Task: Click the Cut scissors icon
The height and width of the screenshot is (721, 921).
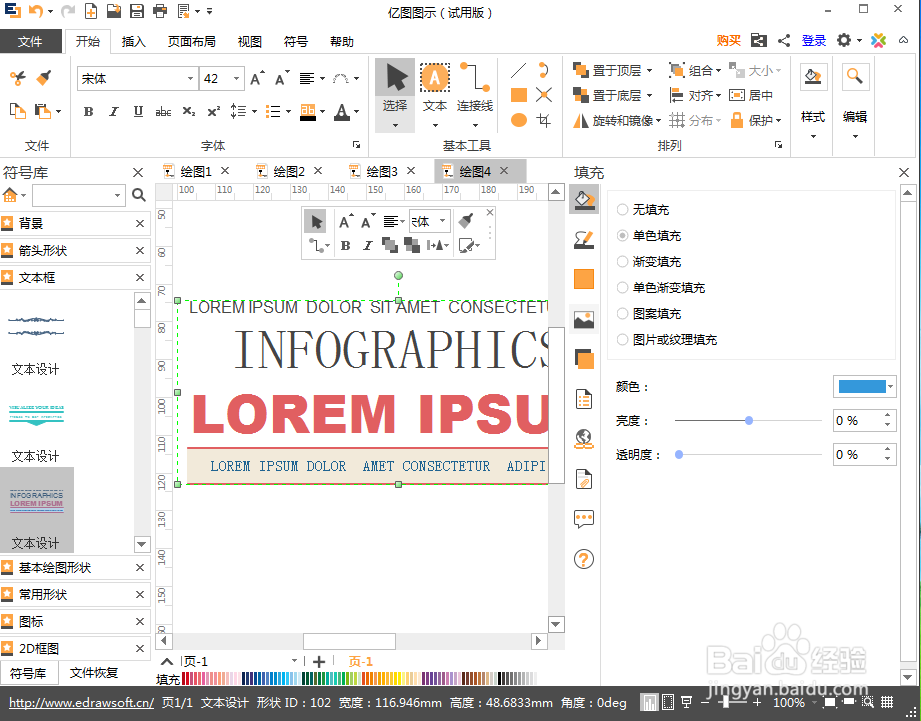Action: coord(18,78)
